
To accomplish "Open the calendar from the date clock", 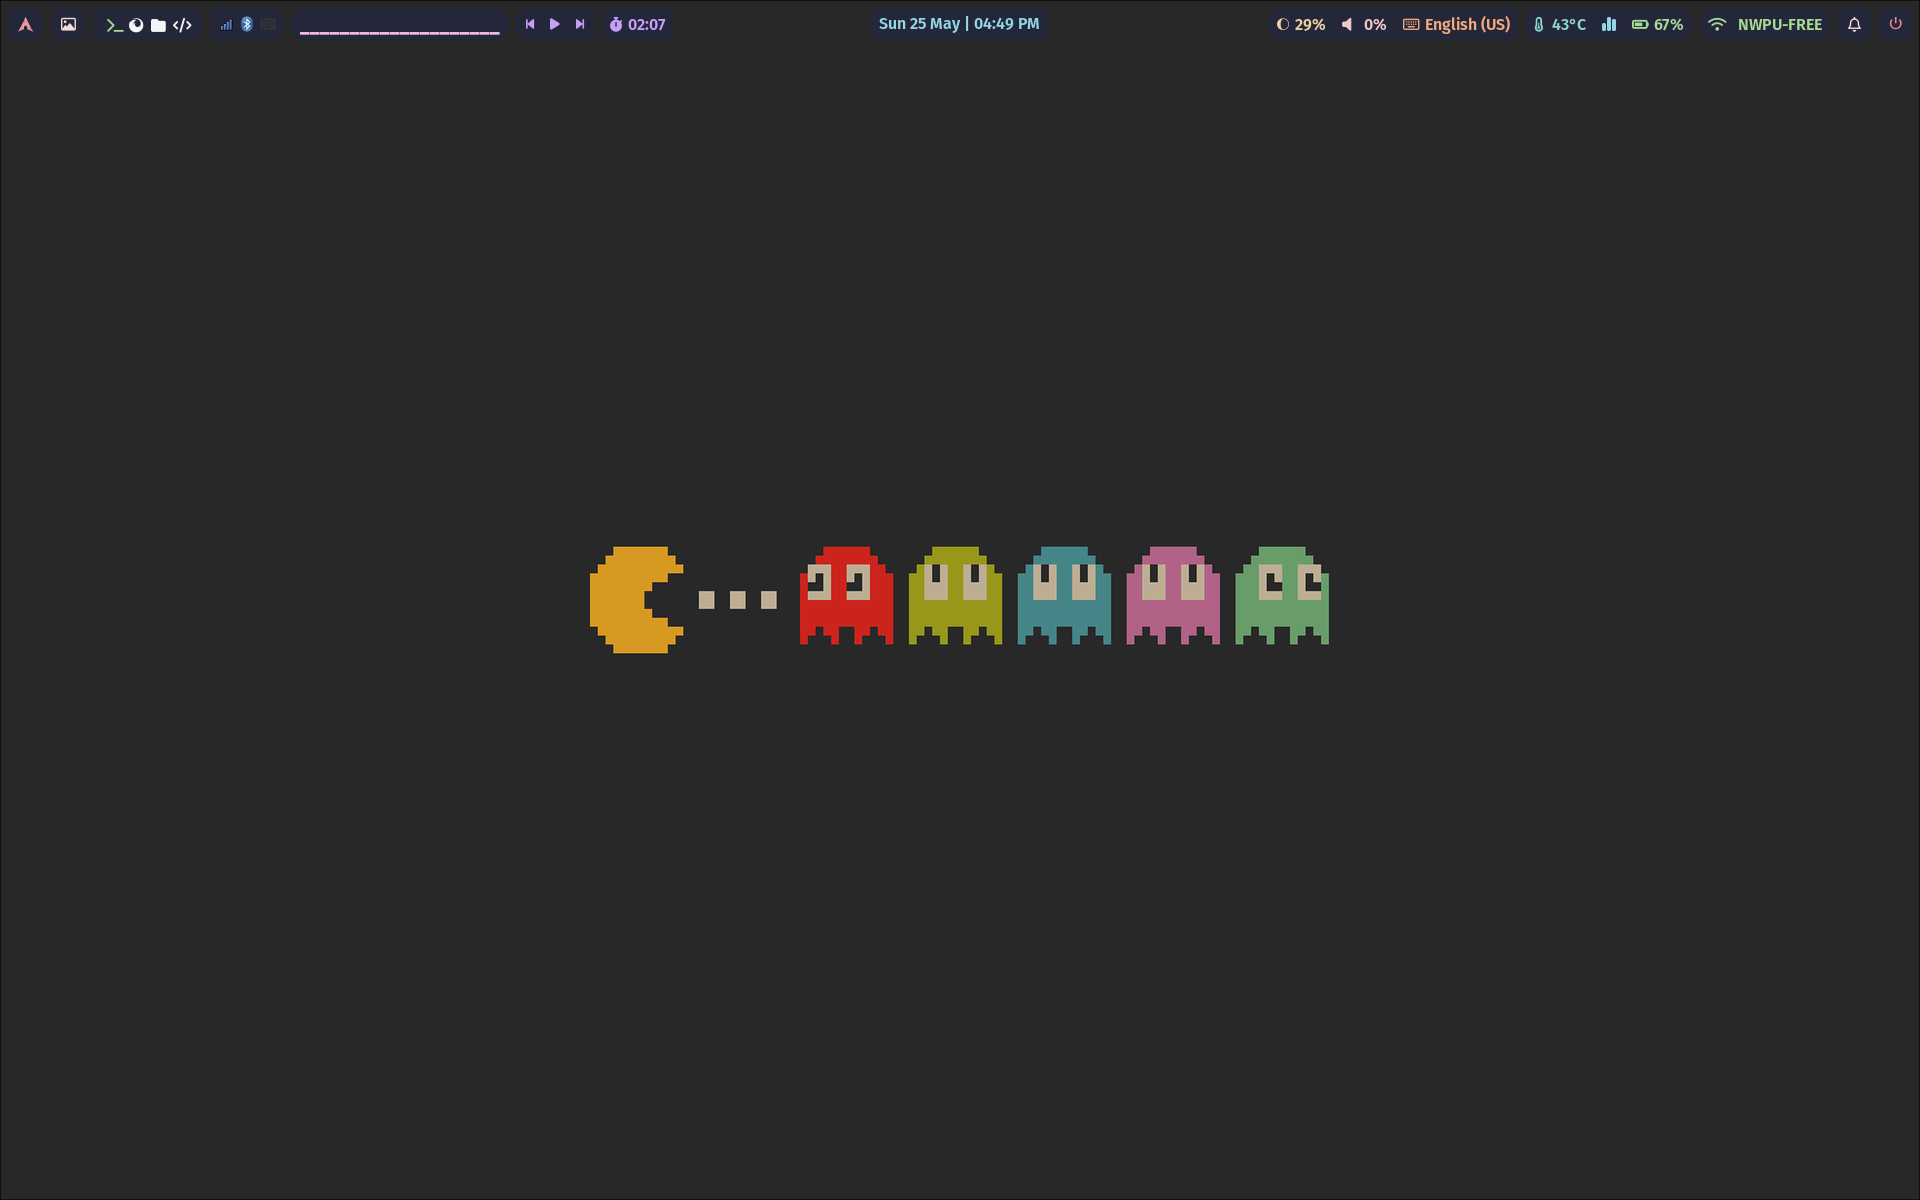I will (x=959, y=24).
